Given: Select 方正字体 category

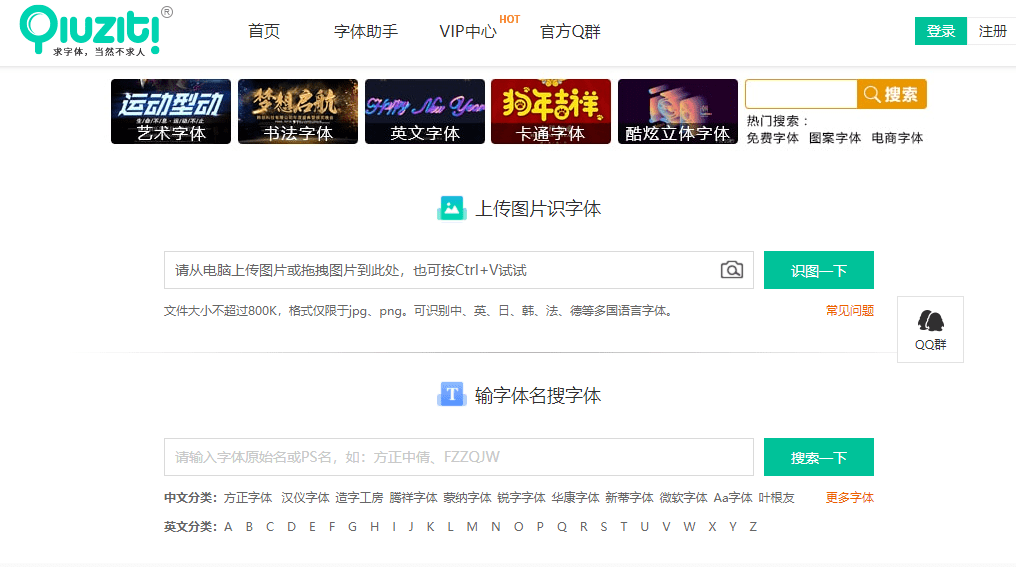Looking at the screenshot, I should point(248,498).
